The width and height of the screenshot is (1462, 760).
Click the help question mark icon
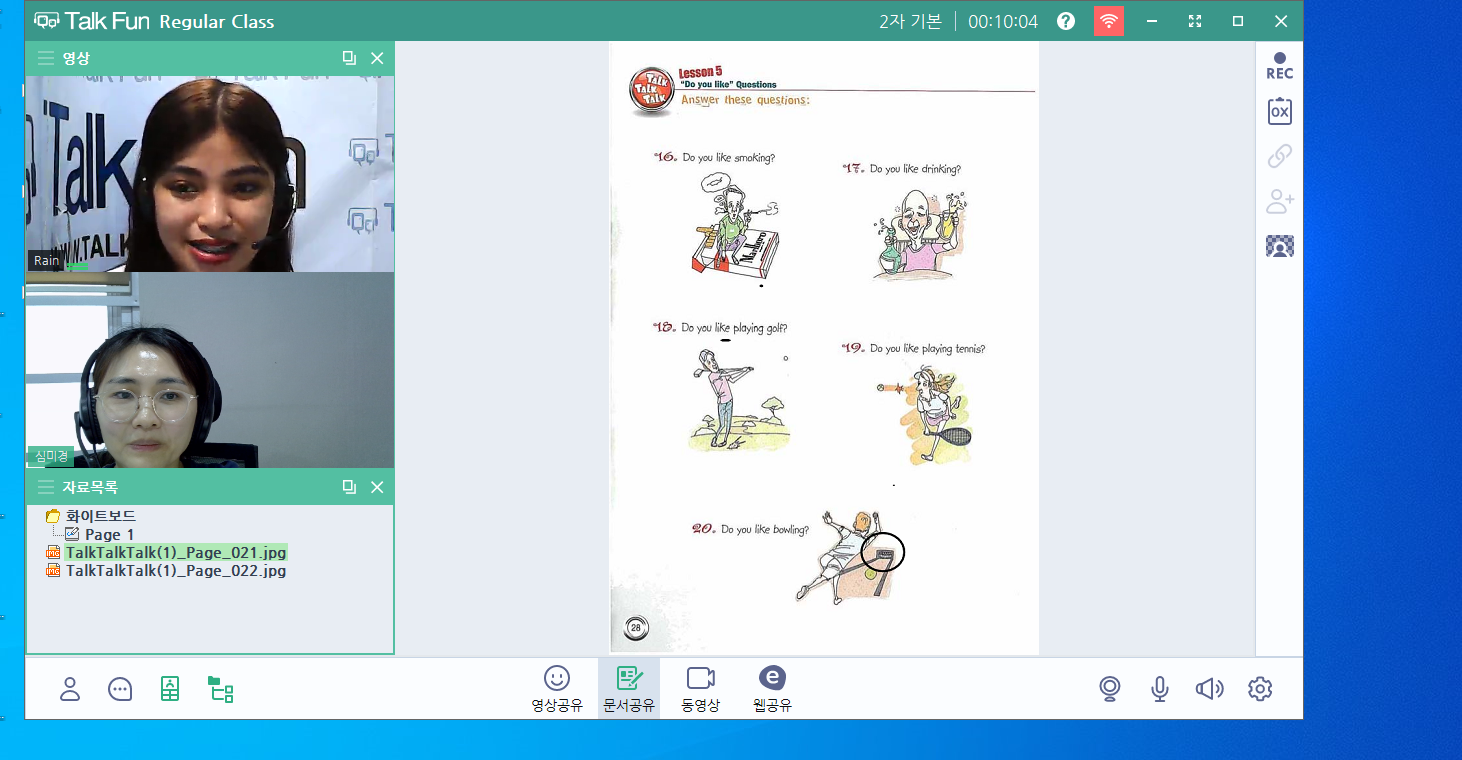[1066, 21]
